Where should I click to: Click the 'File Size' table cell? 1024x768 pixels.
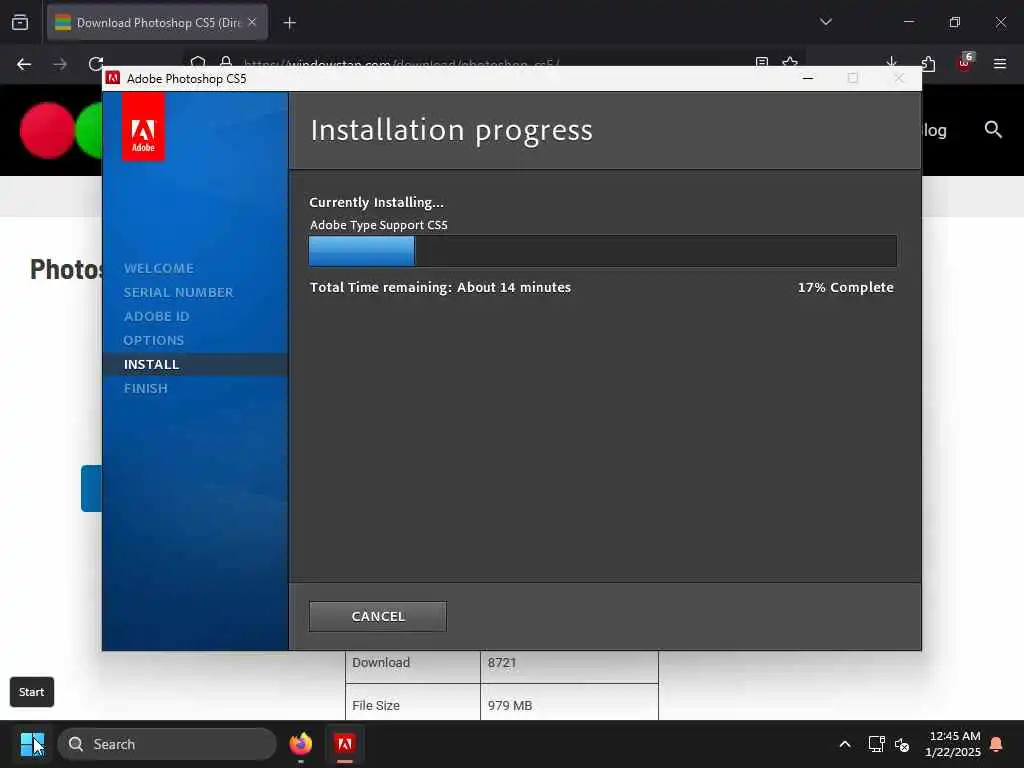413,705
